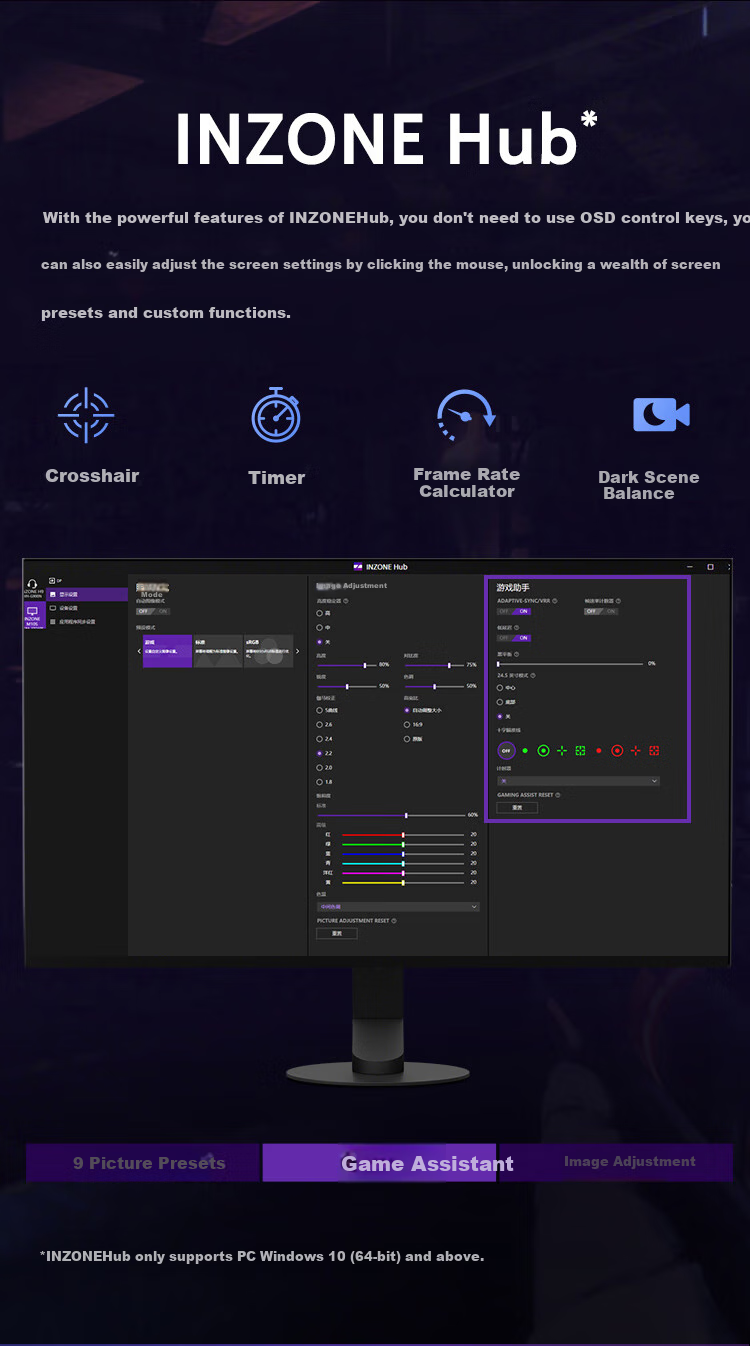The image size is (750, 1346).
Task: Click the Dark Scene Balance camera icon
Action: coord(661,414)
